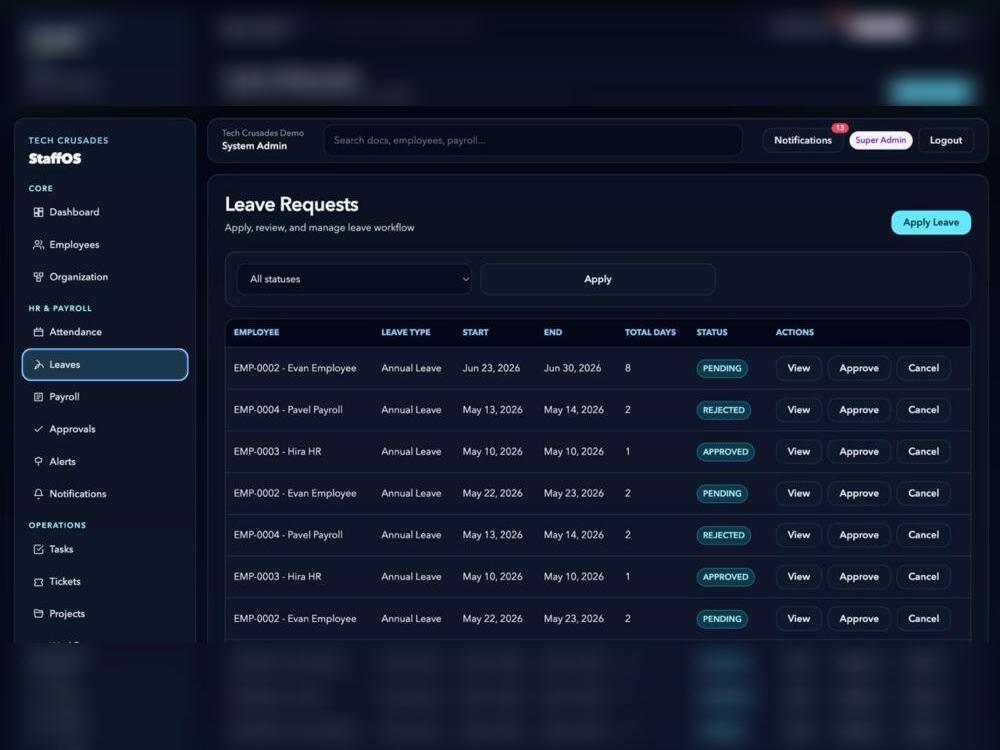Open Payroll menu item
This screenshot has height=750, width=1000.
pyautogui.click(x=105, y=397)
